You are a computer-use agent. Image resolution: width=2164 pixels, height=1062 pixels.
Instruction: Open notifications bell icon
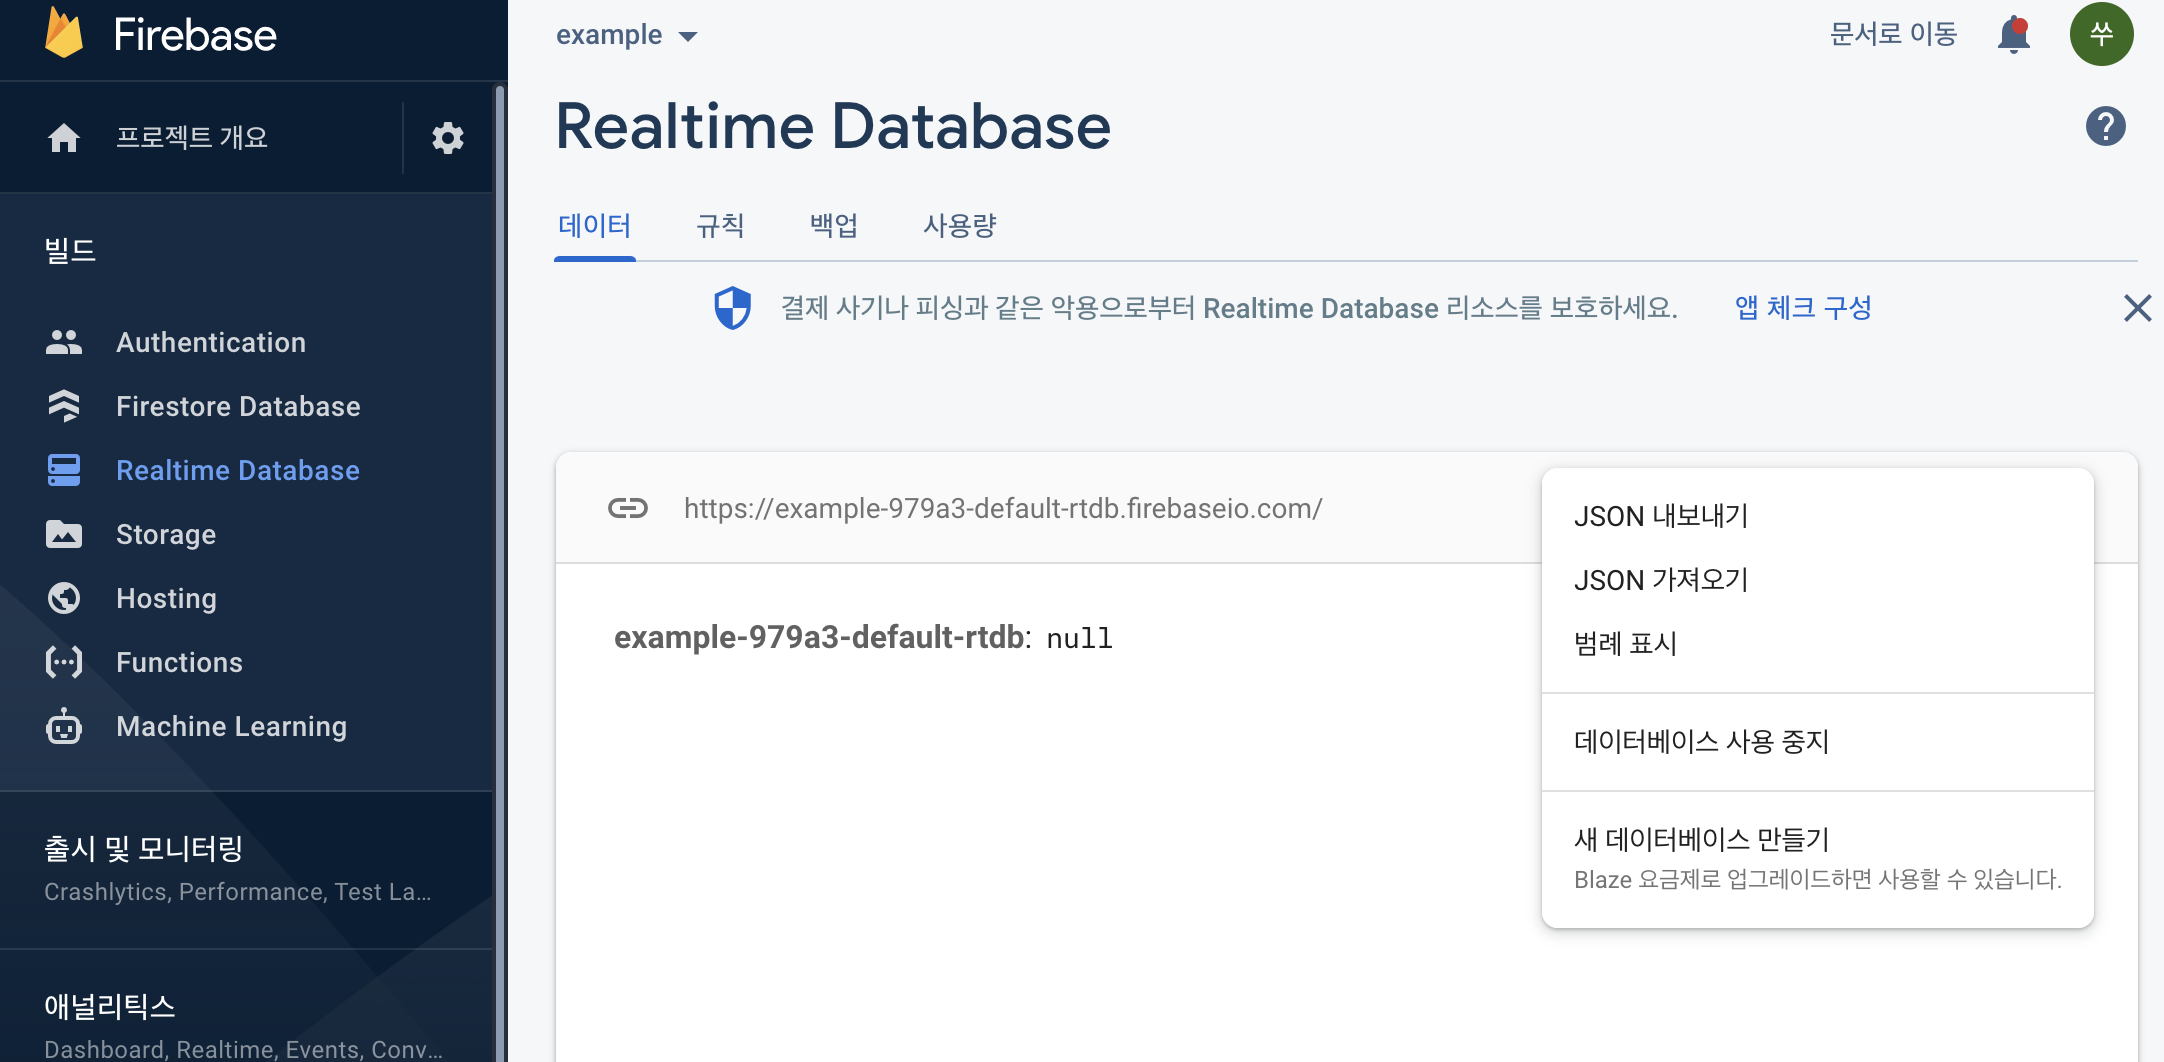[2014, 35]
